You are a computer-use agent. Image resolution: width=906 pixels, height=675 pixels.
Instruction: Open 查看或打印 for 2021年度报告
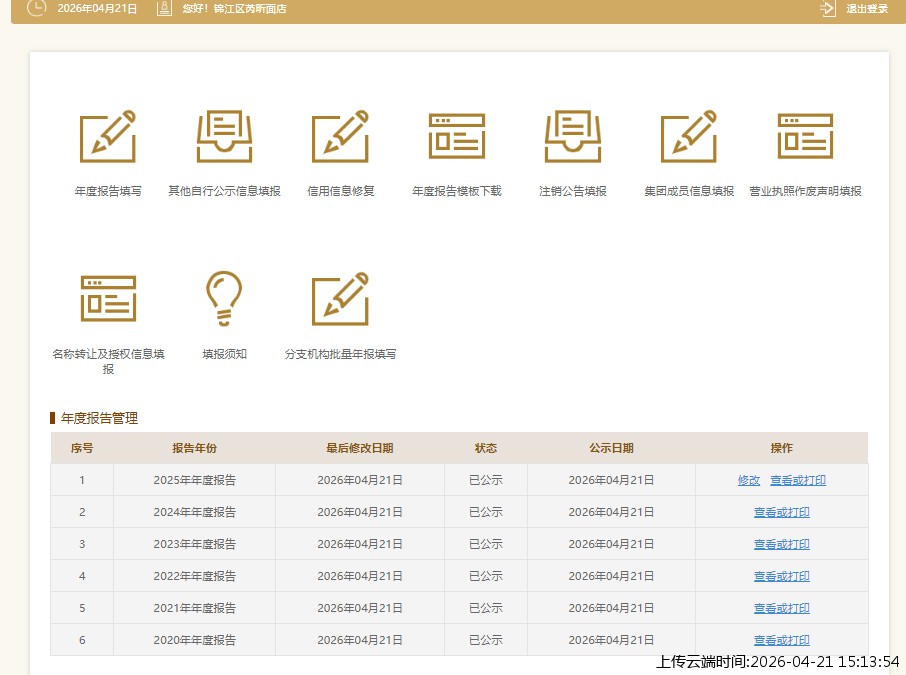(x=782, y=608)
